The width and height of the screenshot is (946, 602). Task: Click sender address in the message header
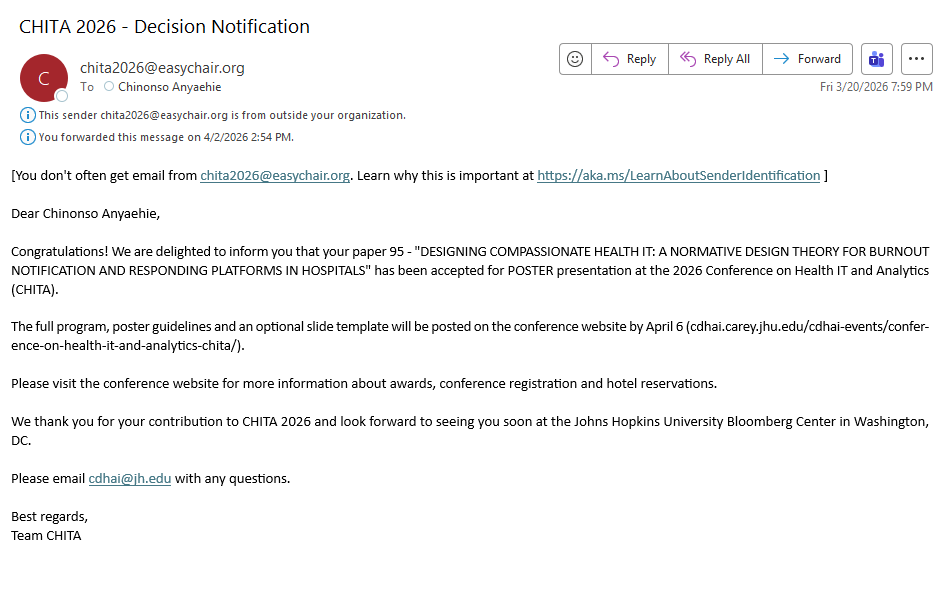point(162,68)
